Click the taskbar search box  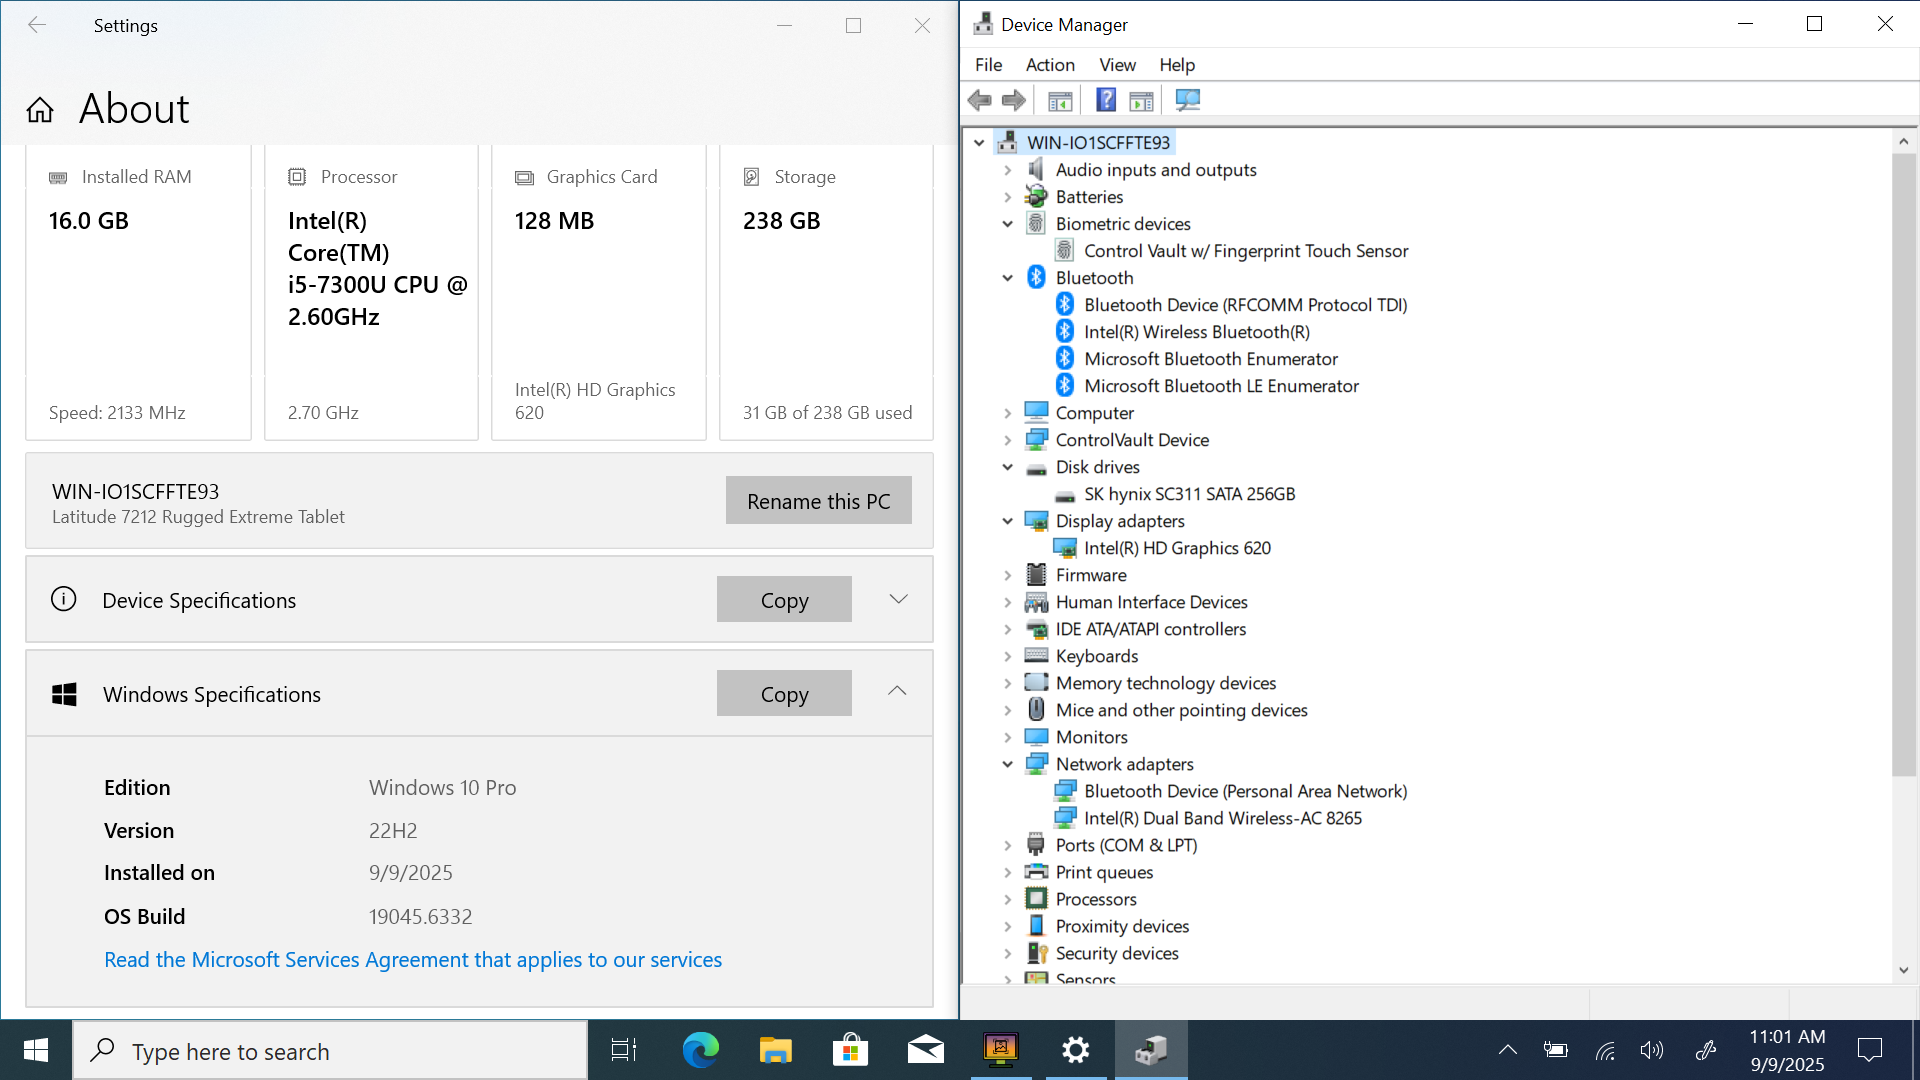pyautogui.click(x=330, y=1051)
